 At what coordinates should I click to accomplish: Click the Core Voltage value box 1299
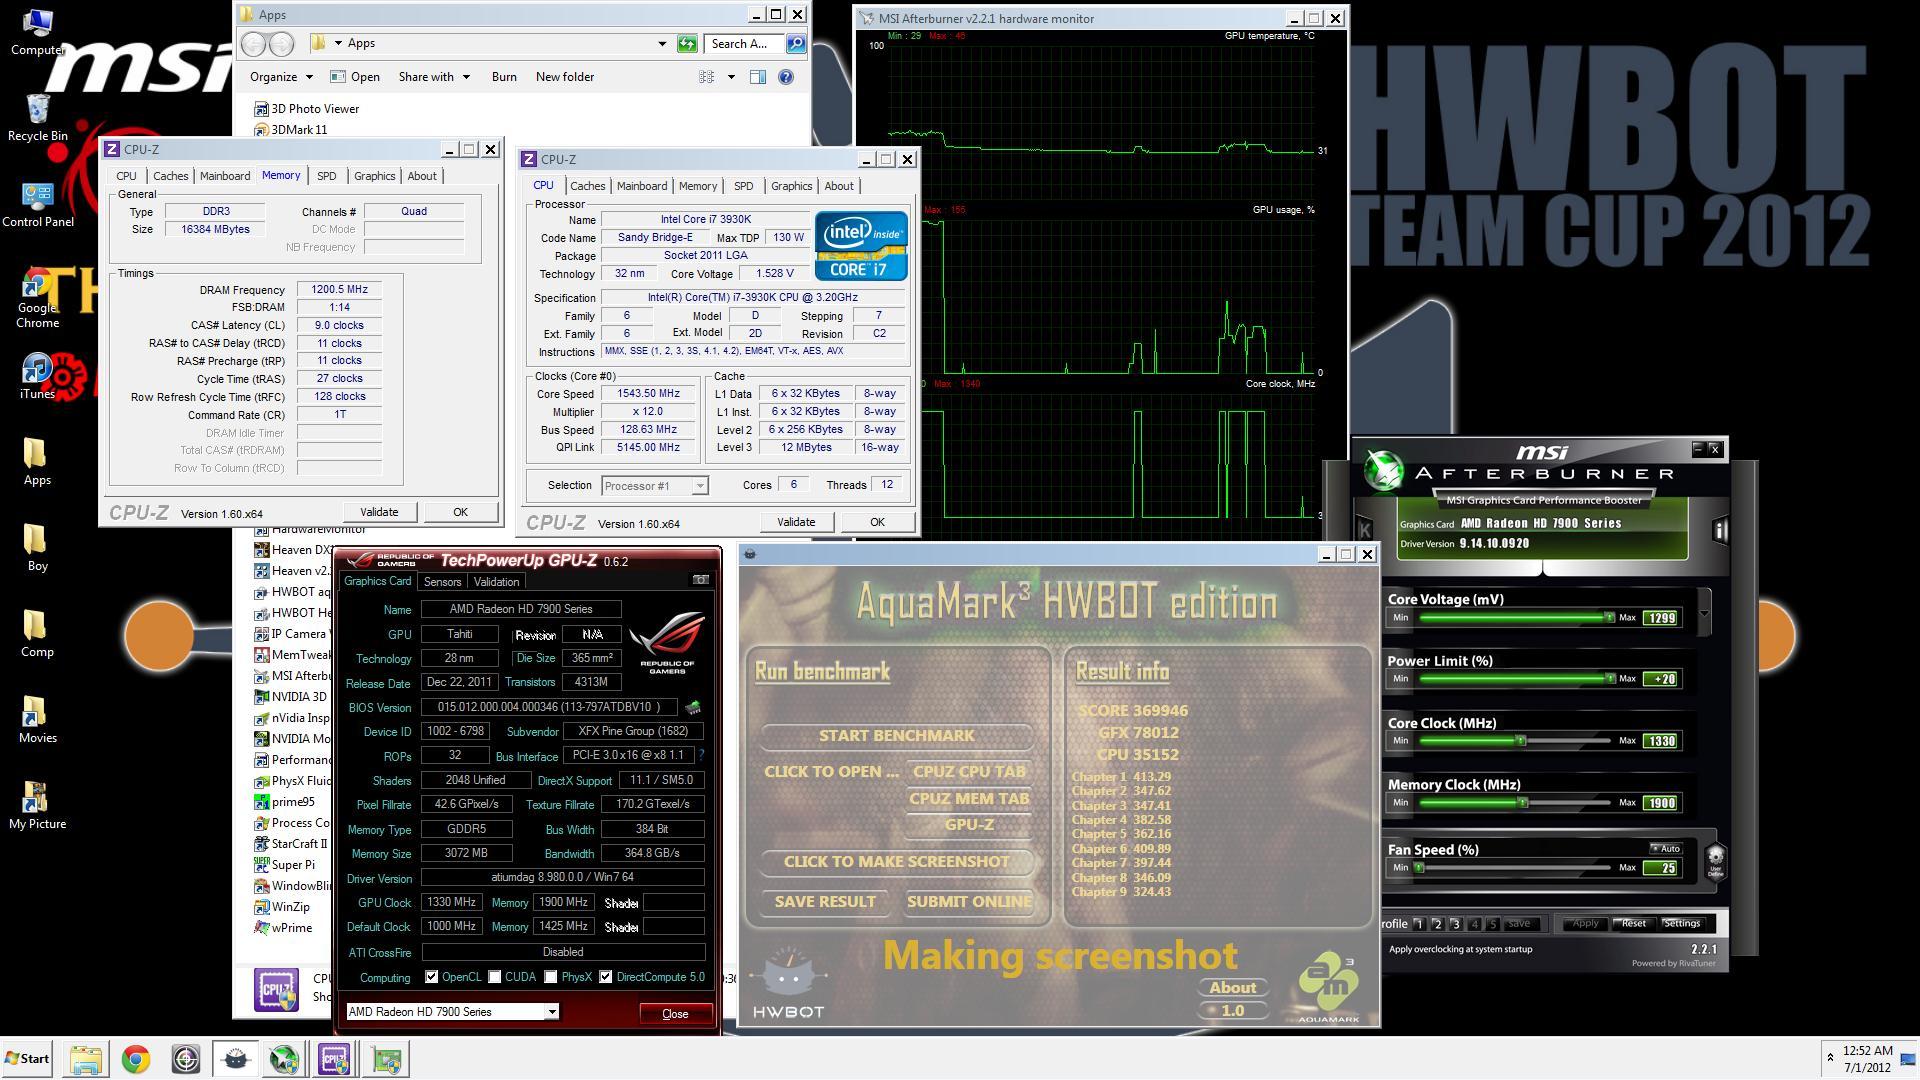1661,618
